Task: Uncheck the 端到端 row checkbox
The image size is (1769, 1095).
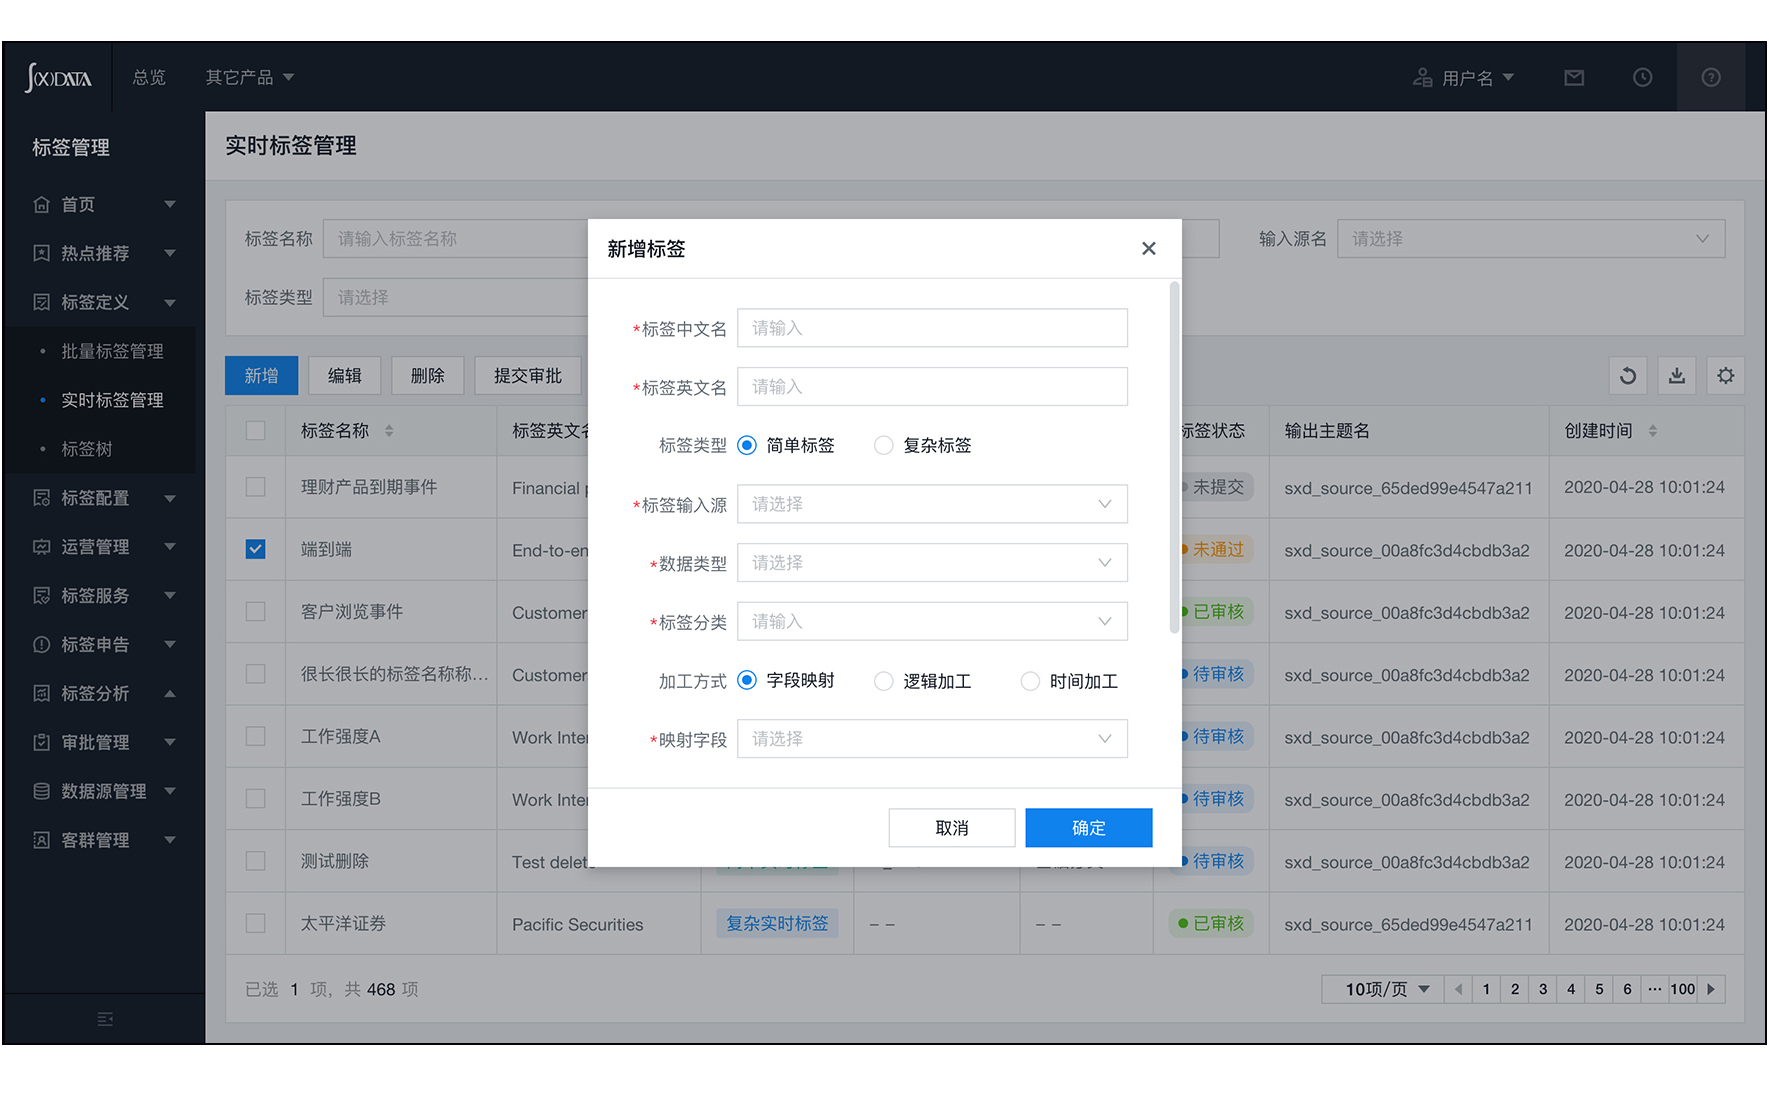Action: coord(256,549)
